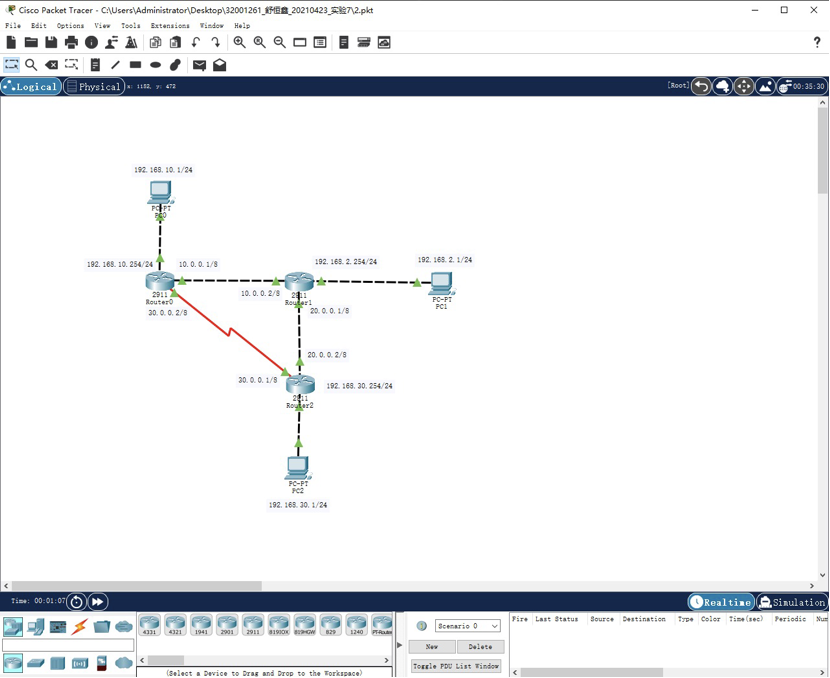
Task: Toggle Simulation mode
Action: coord(792,602)
